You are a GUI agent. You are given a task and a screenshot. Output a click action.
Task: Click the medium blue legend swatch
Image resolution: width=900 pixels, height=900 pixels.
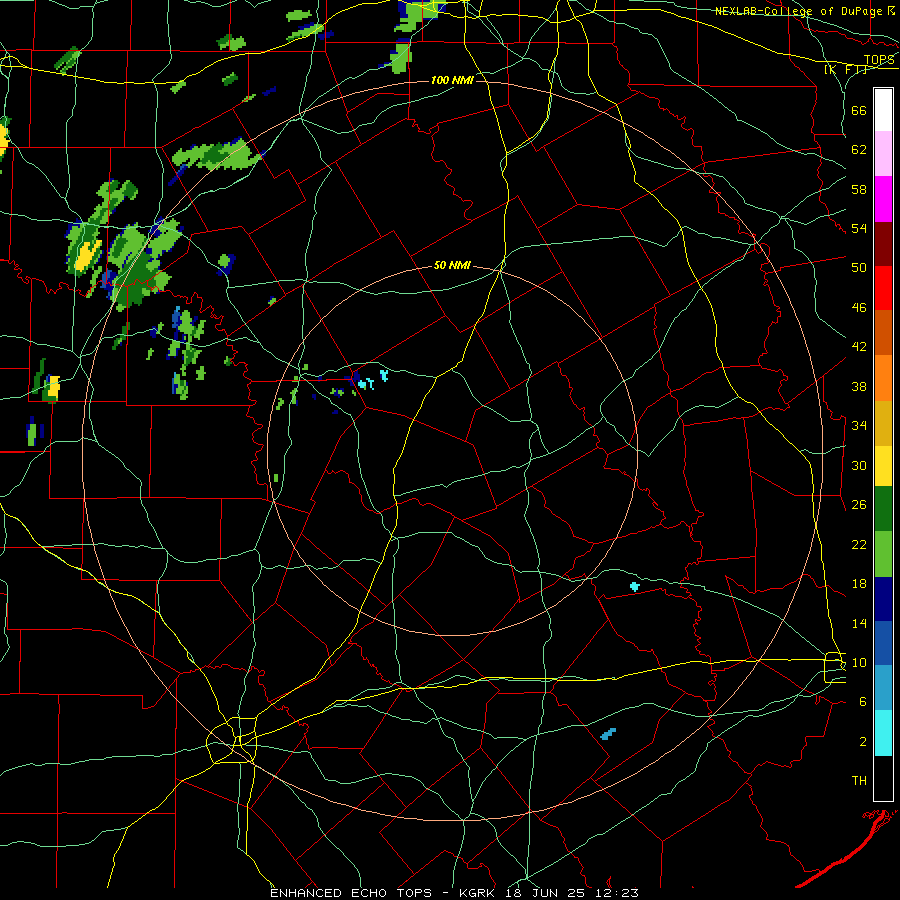883,643
